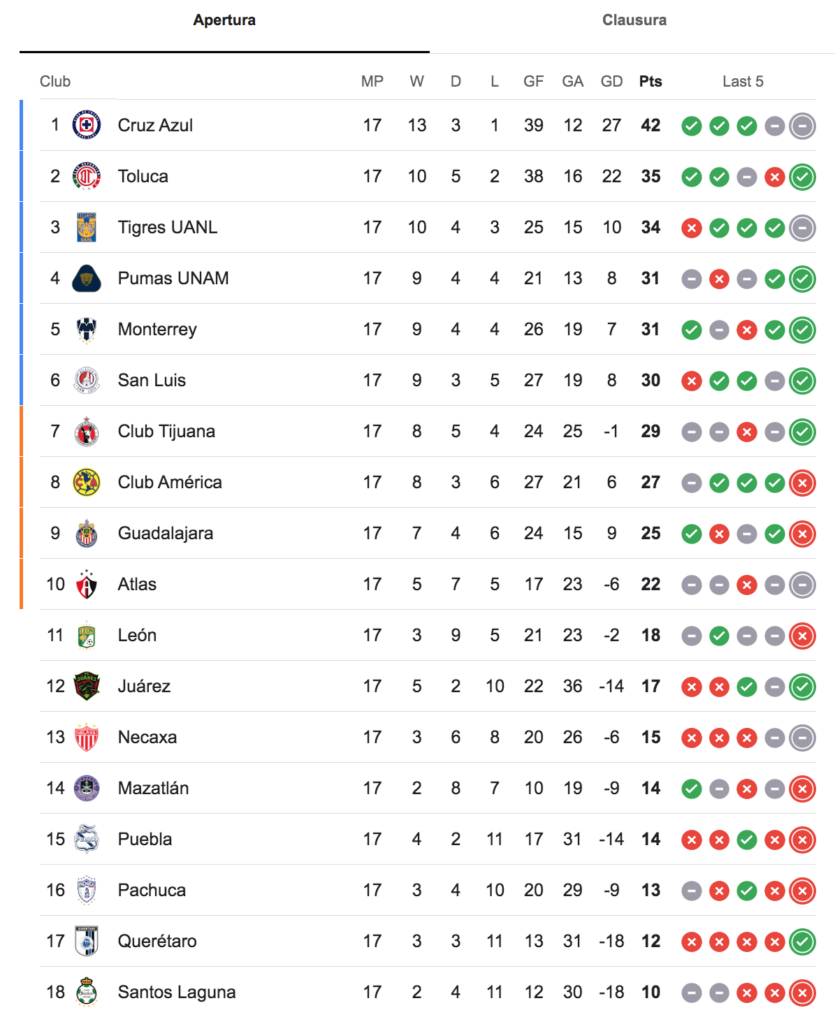Screen dimensions: 835x1024
Task: Click the Club América yellow crest
Action: 86,482
